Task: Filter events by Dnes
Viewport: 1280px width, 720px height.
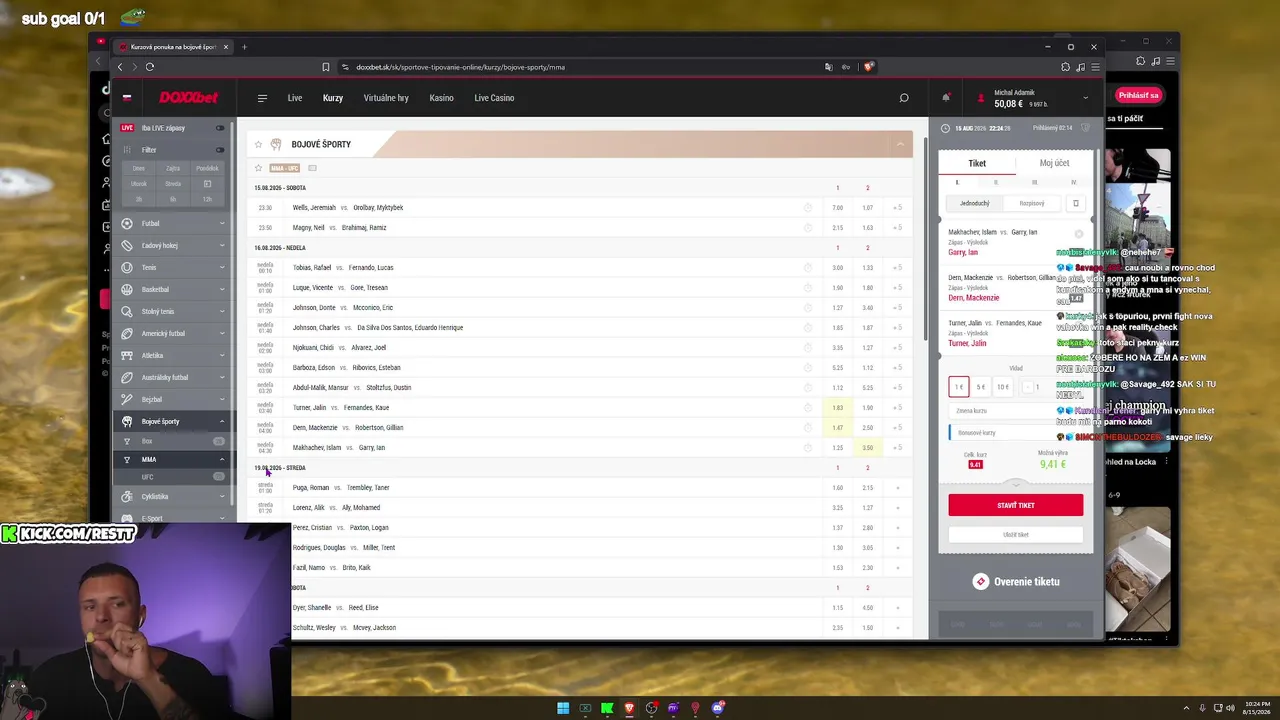Action: (x=139, y=168)
